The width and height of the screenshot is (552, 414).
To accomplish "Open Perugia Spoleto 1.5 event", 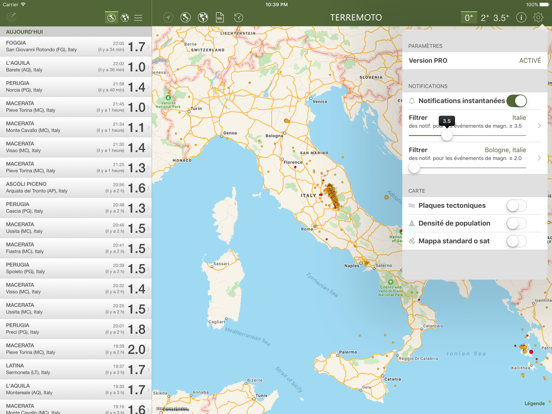I will (76, 268).
